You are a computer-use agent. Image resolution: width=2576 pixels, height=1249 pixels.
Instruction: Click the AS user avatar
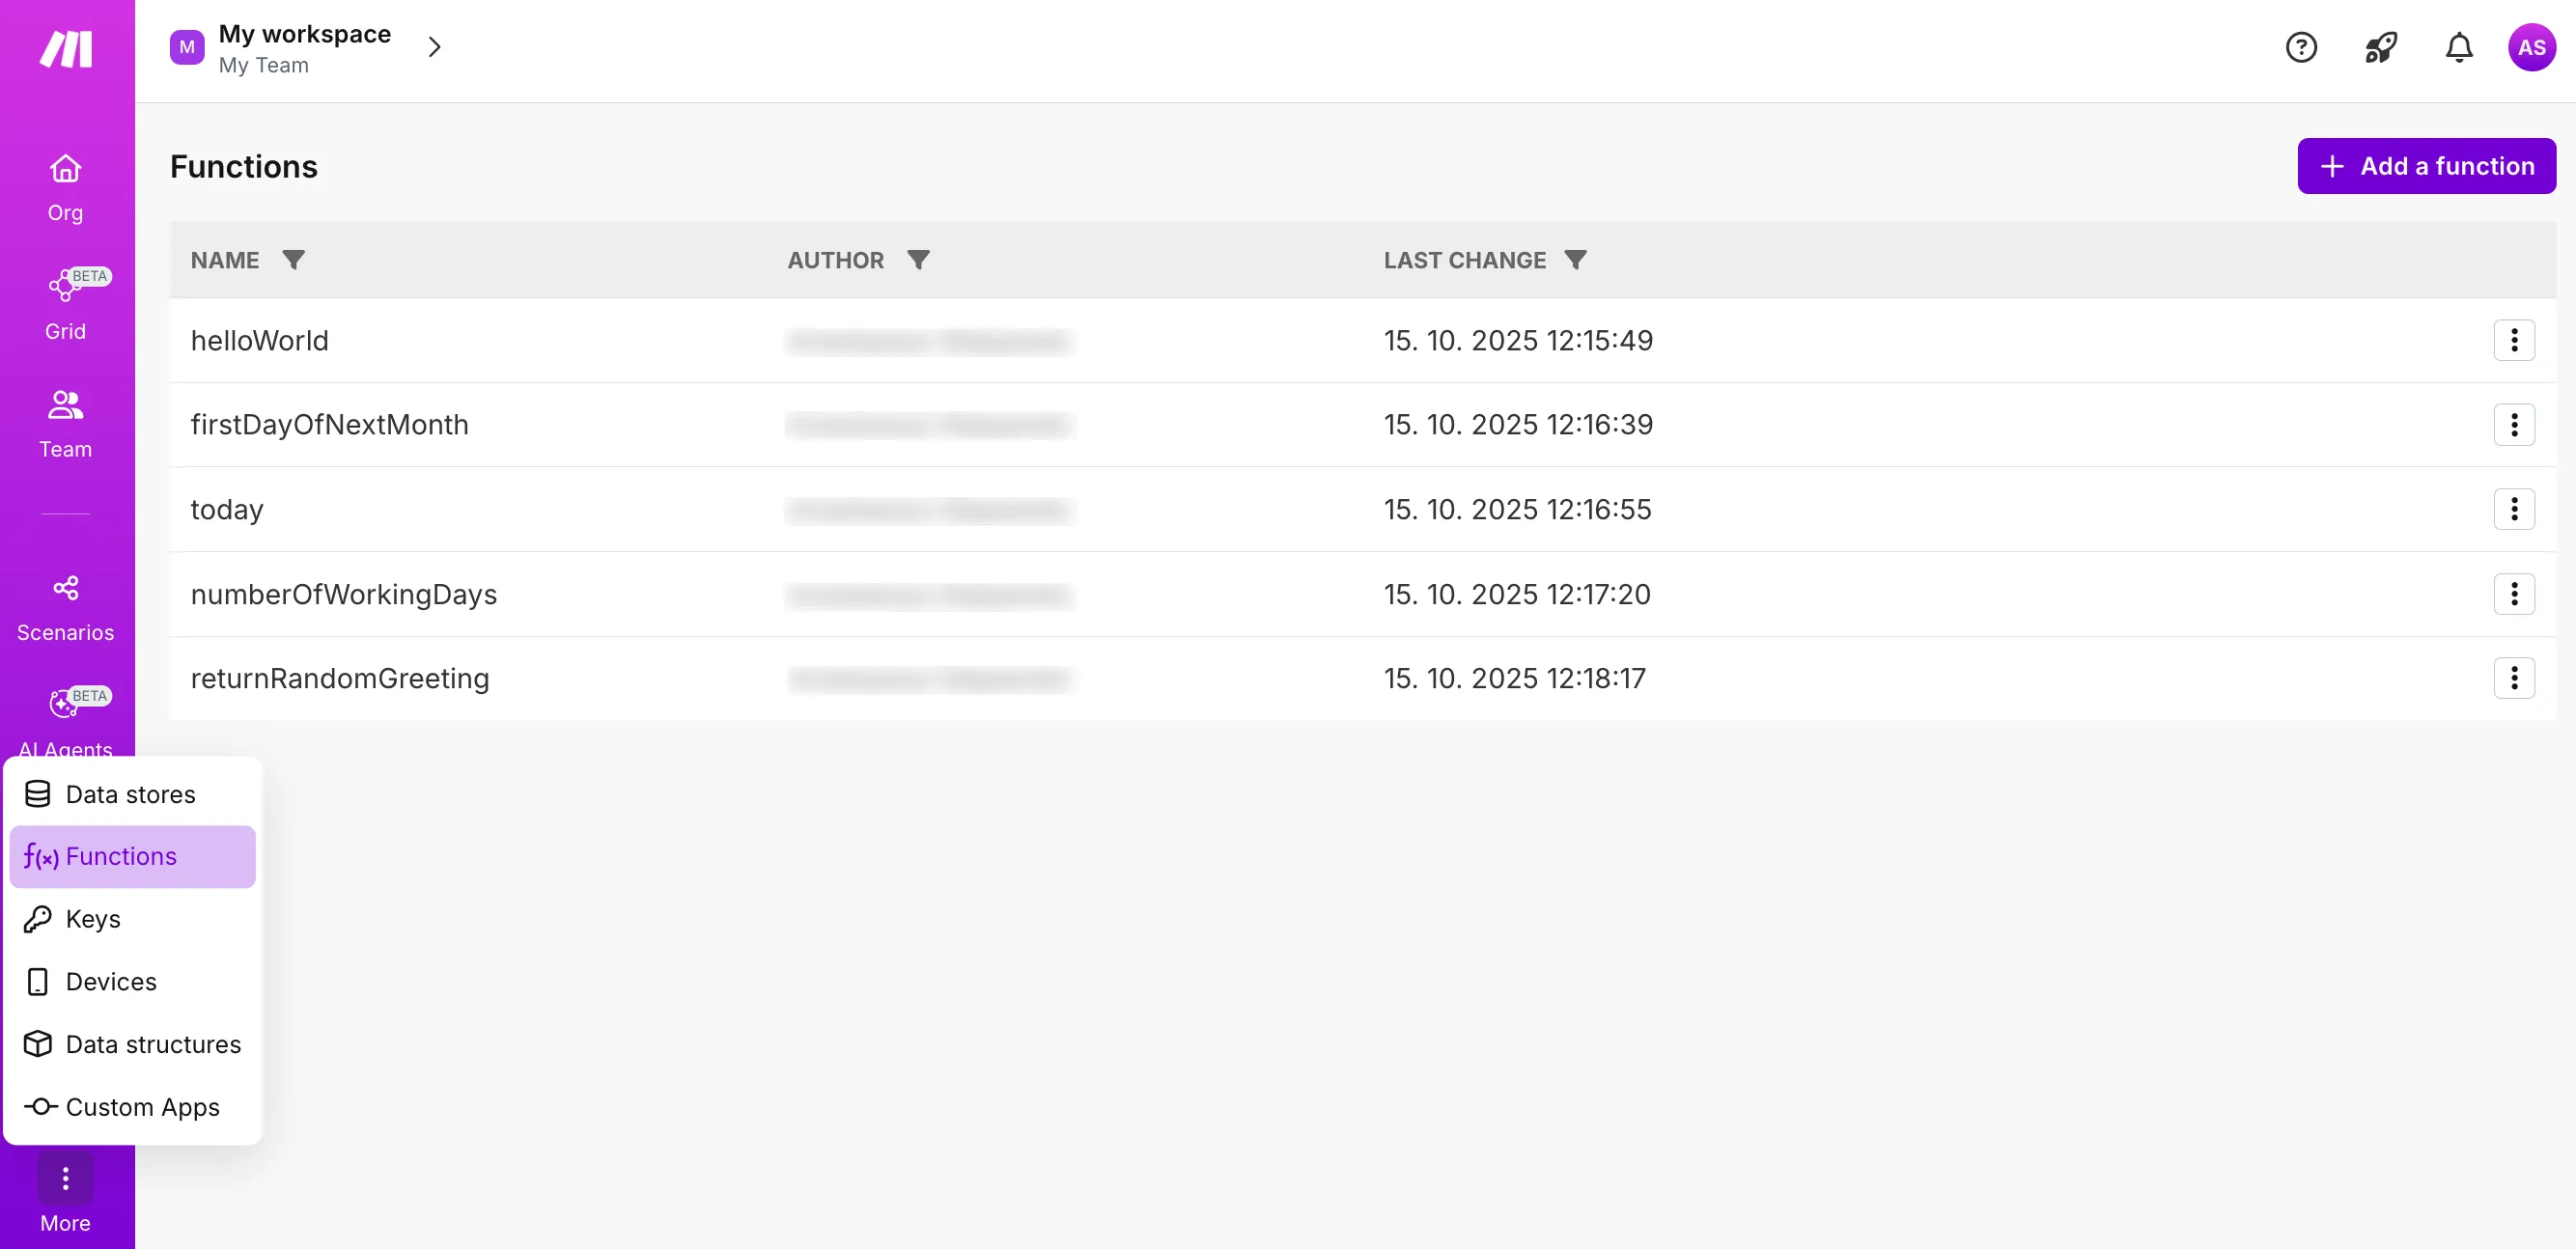coord(2531,47)
